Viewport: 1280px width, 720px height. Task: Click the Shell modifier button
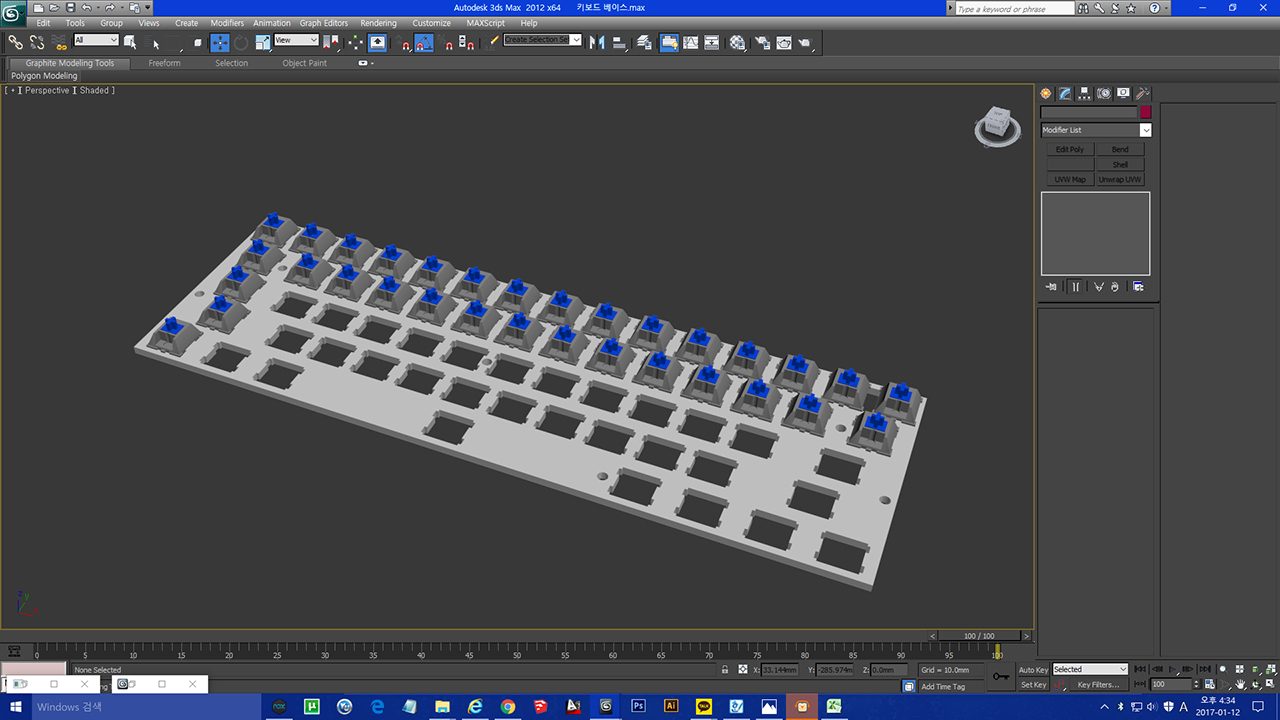pyautogui.click(x=1120, y=165)
